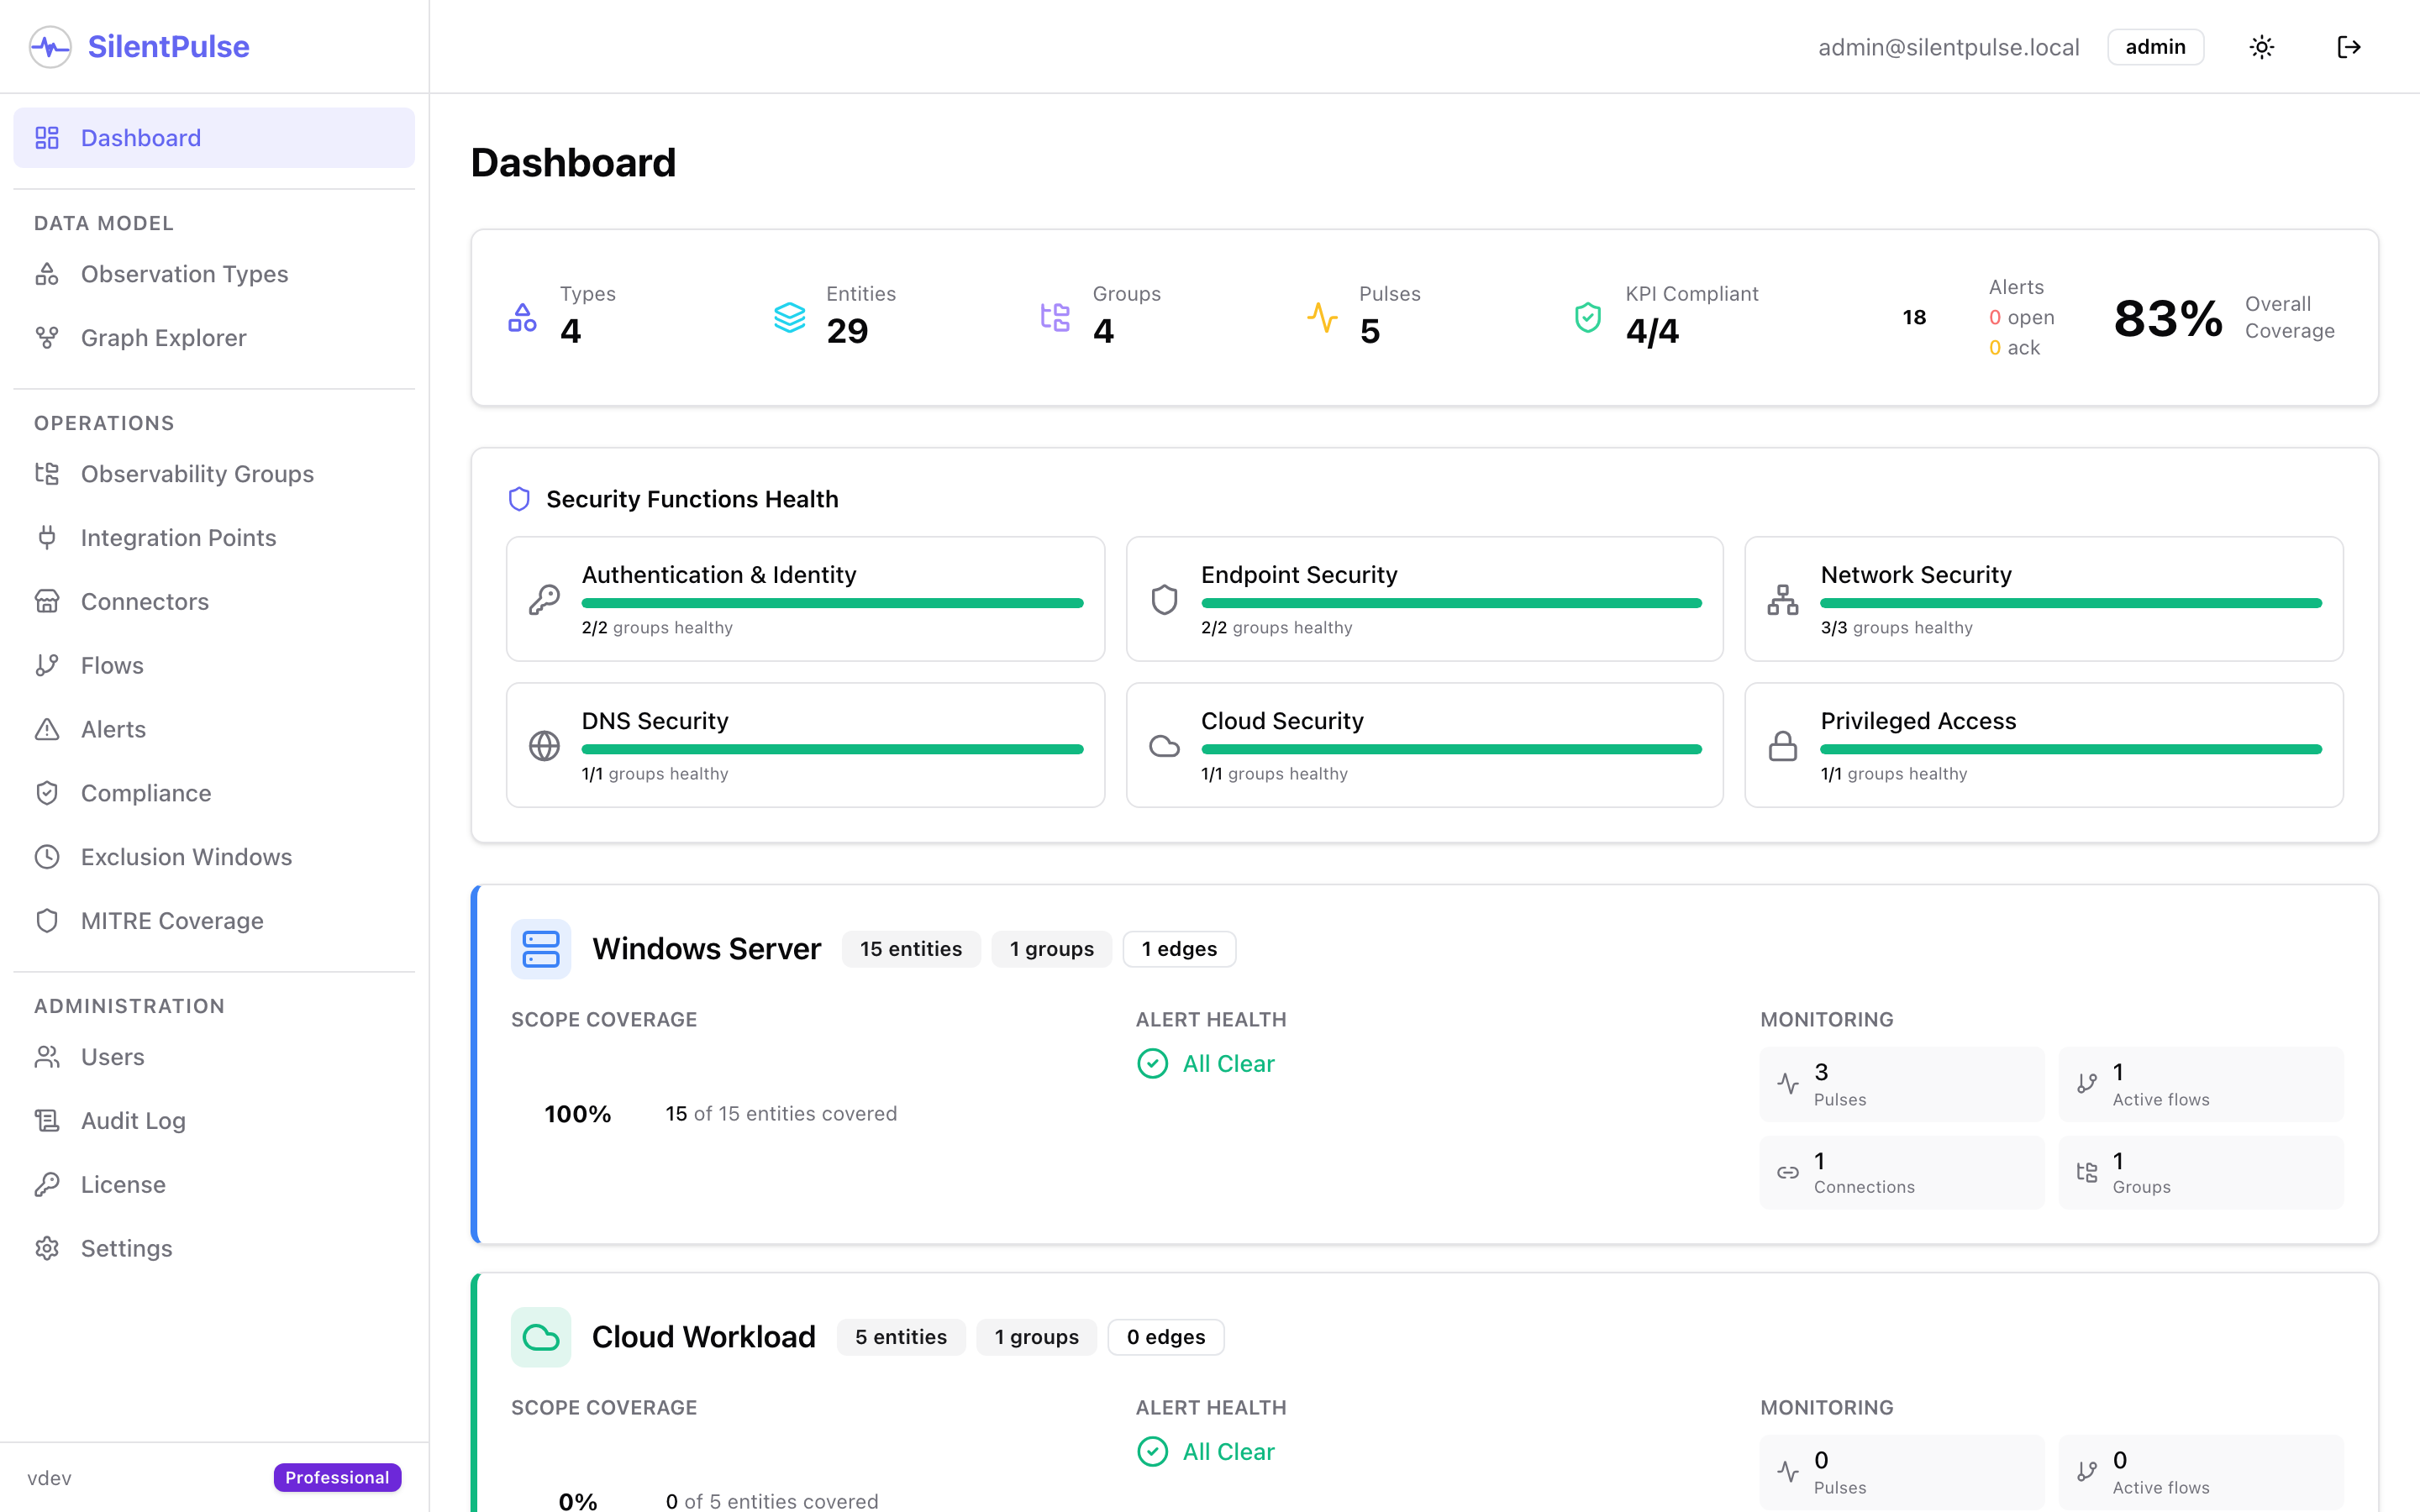Open Users administration page

(214, 1057)
